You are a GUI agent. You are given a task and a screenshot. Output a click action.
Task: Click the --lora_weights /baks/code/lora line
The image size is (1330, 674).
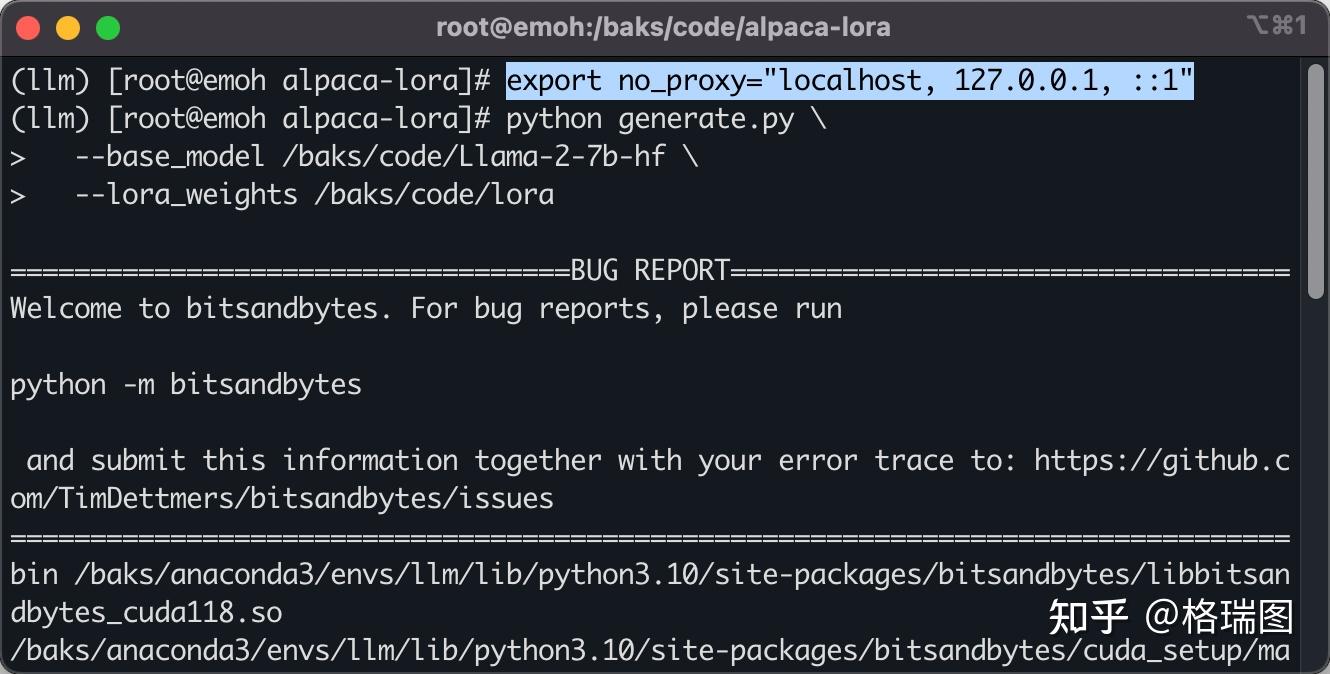coord(314,195)
